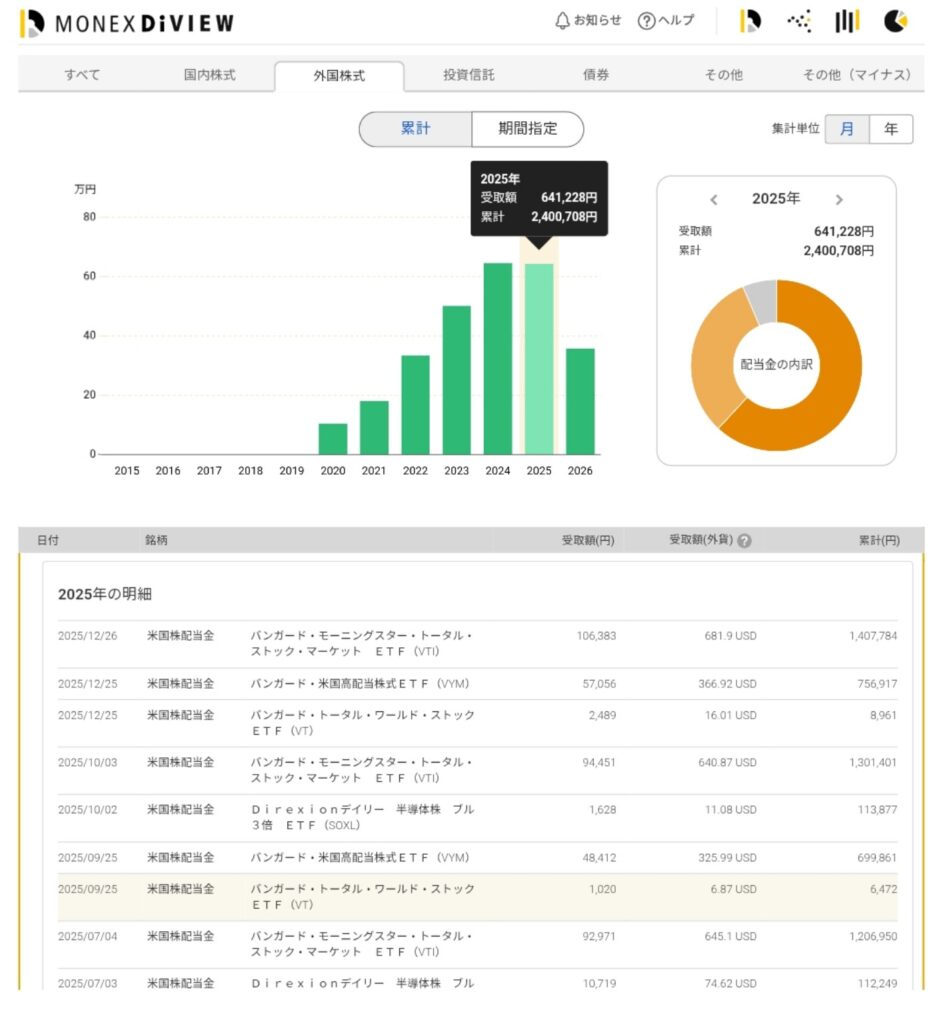This screenshot has height=1024, width=943.
Task: Click the 2025/12/26 VTI dividend row
Action: pyautogui.click(x=477, y=644)
